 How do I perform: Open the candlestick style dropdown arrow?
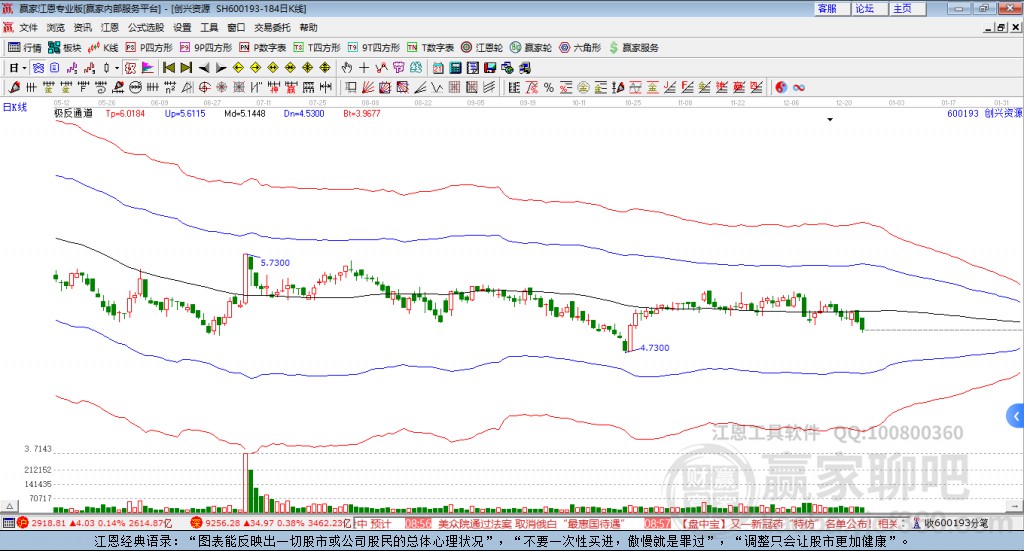pyautogui.click(x=116, y=68)
